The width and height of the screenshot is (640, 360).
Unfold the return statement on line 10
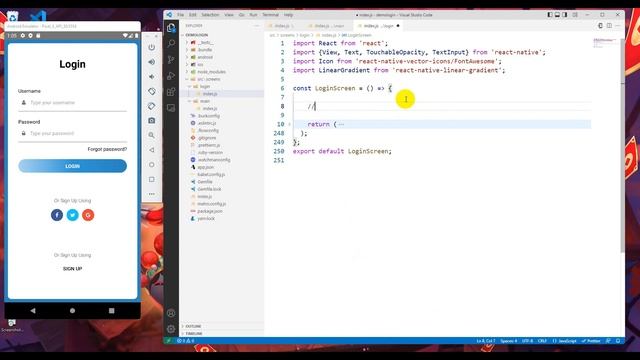[289, 124]
